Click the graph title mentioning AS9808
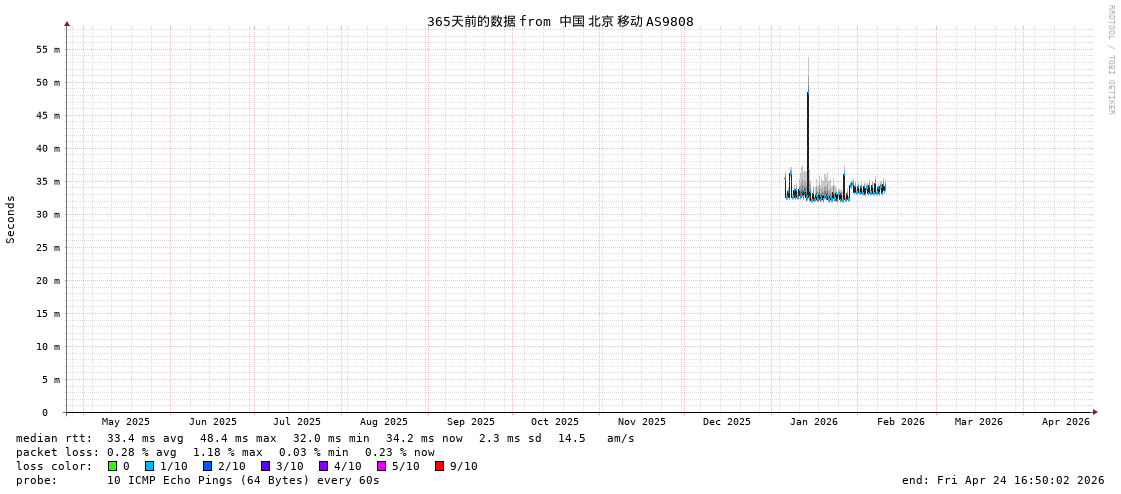 tap(560, 22)
